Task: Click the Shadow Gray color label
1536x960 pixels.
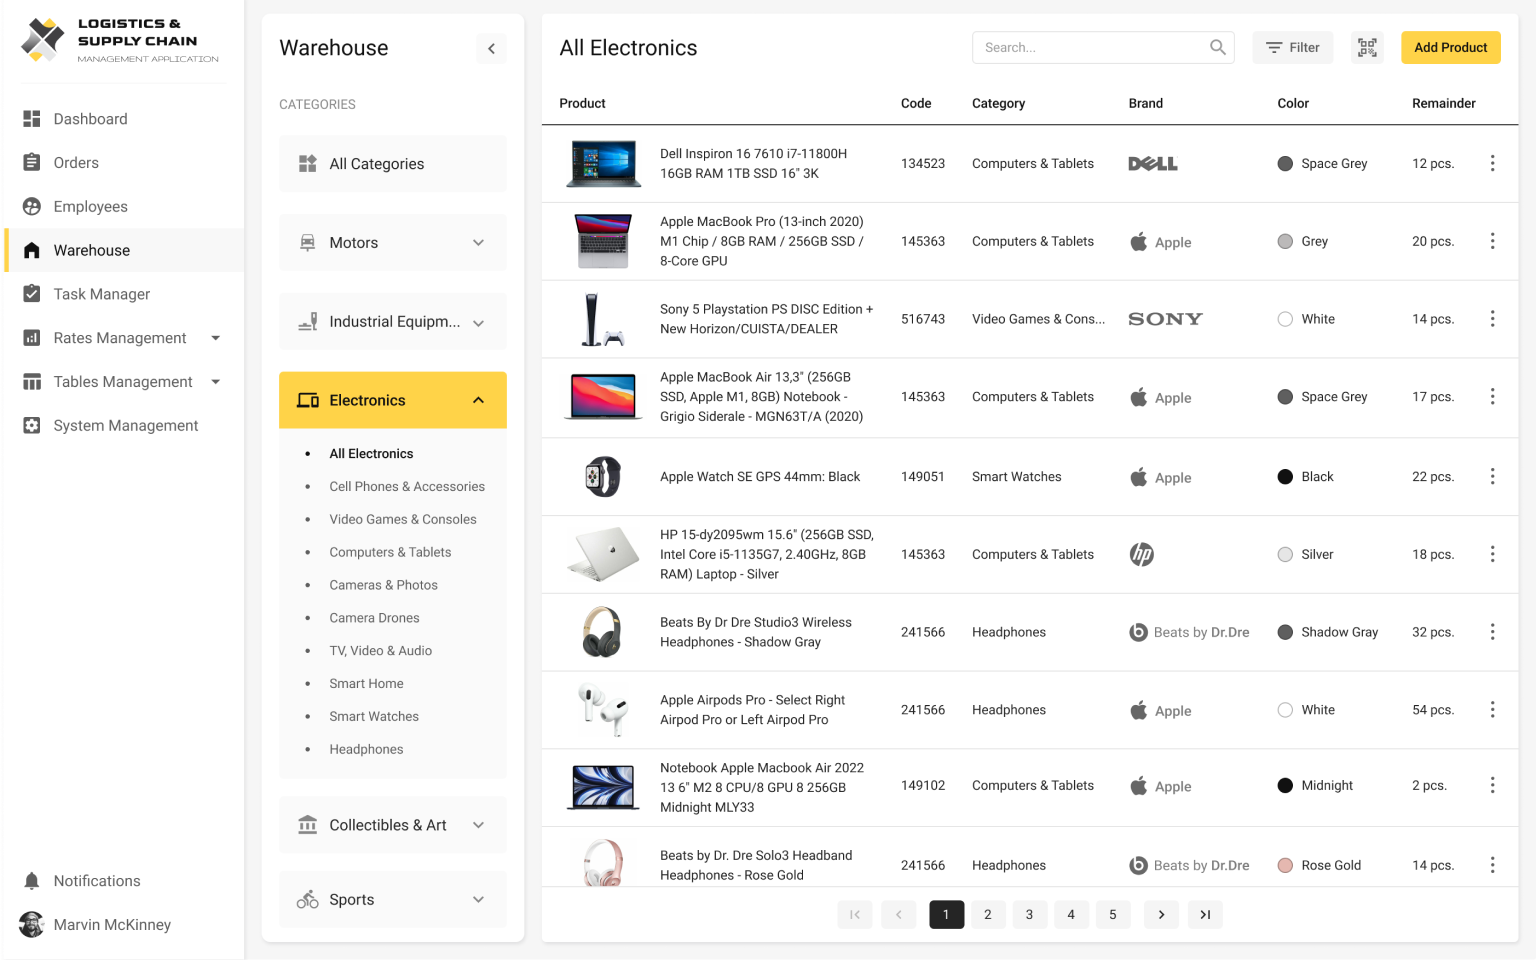Action: coord(1340,632)
